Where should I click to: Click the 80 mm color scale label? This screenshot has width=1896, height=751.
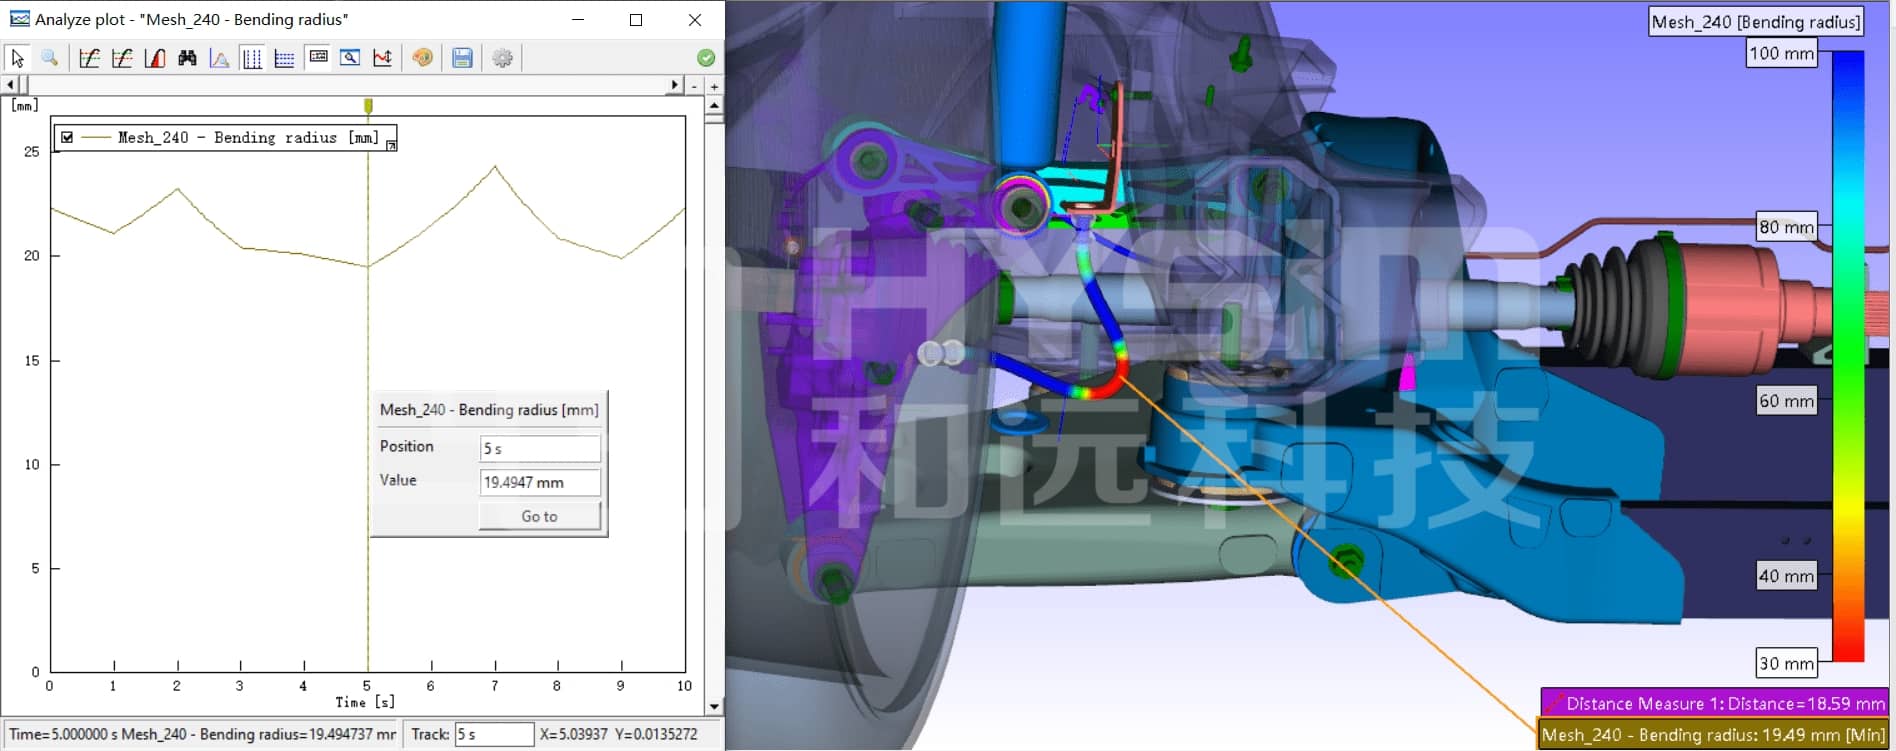pyautogui.click(x=1786, y=227)
